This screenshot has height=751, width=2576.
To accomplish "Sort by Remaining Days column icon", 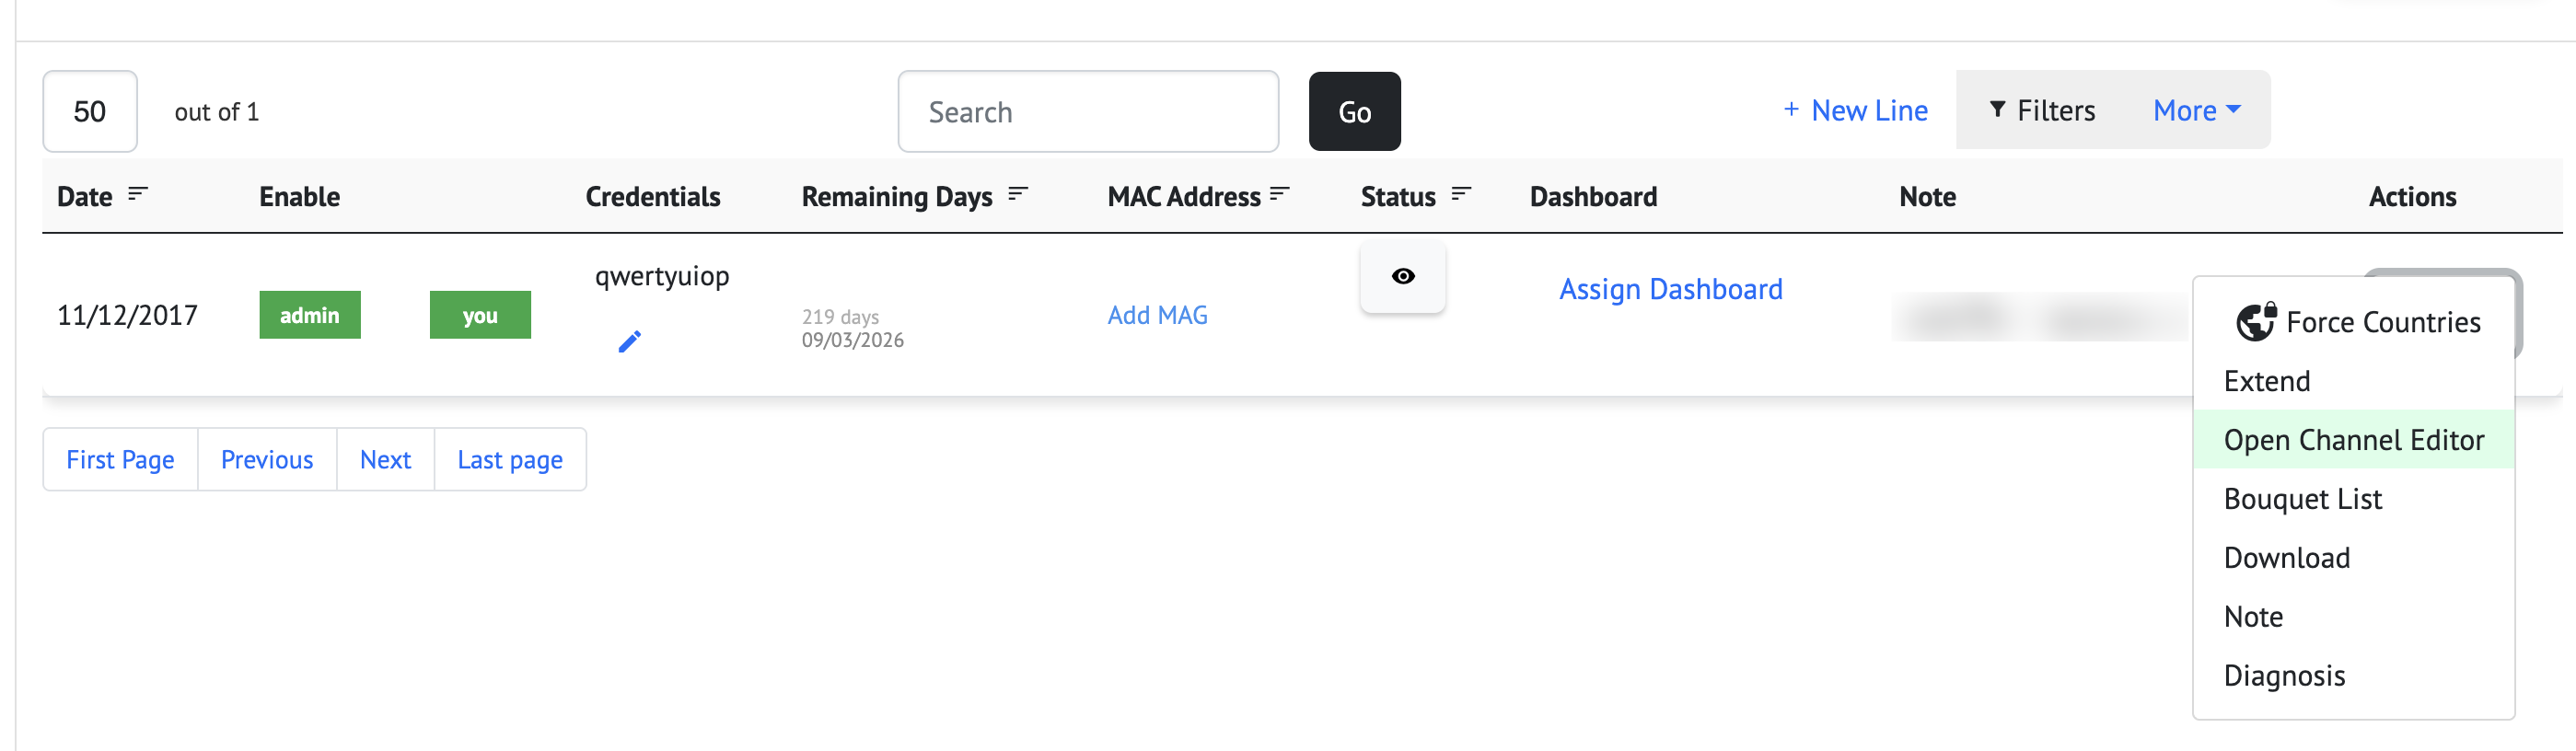I will pyautogui.click(x=1017, y=194).
